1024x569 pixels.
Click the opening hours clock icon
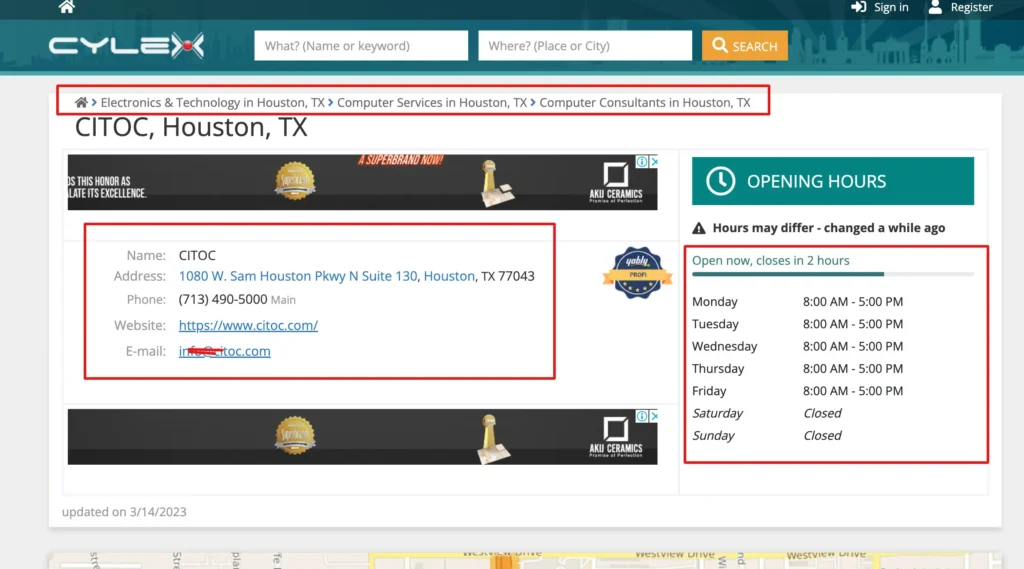[x=720, y=181]
